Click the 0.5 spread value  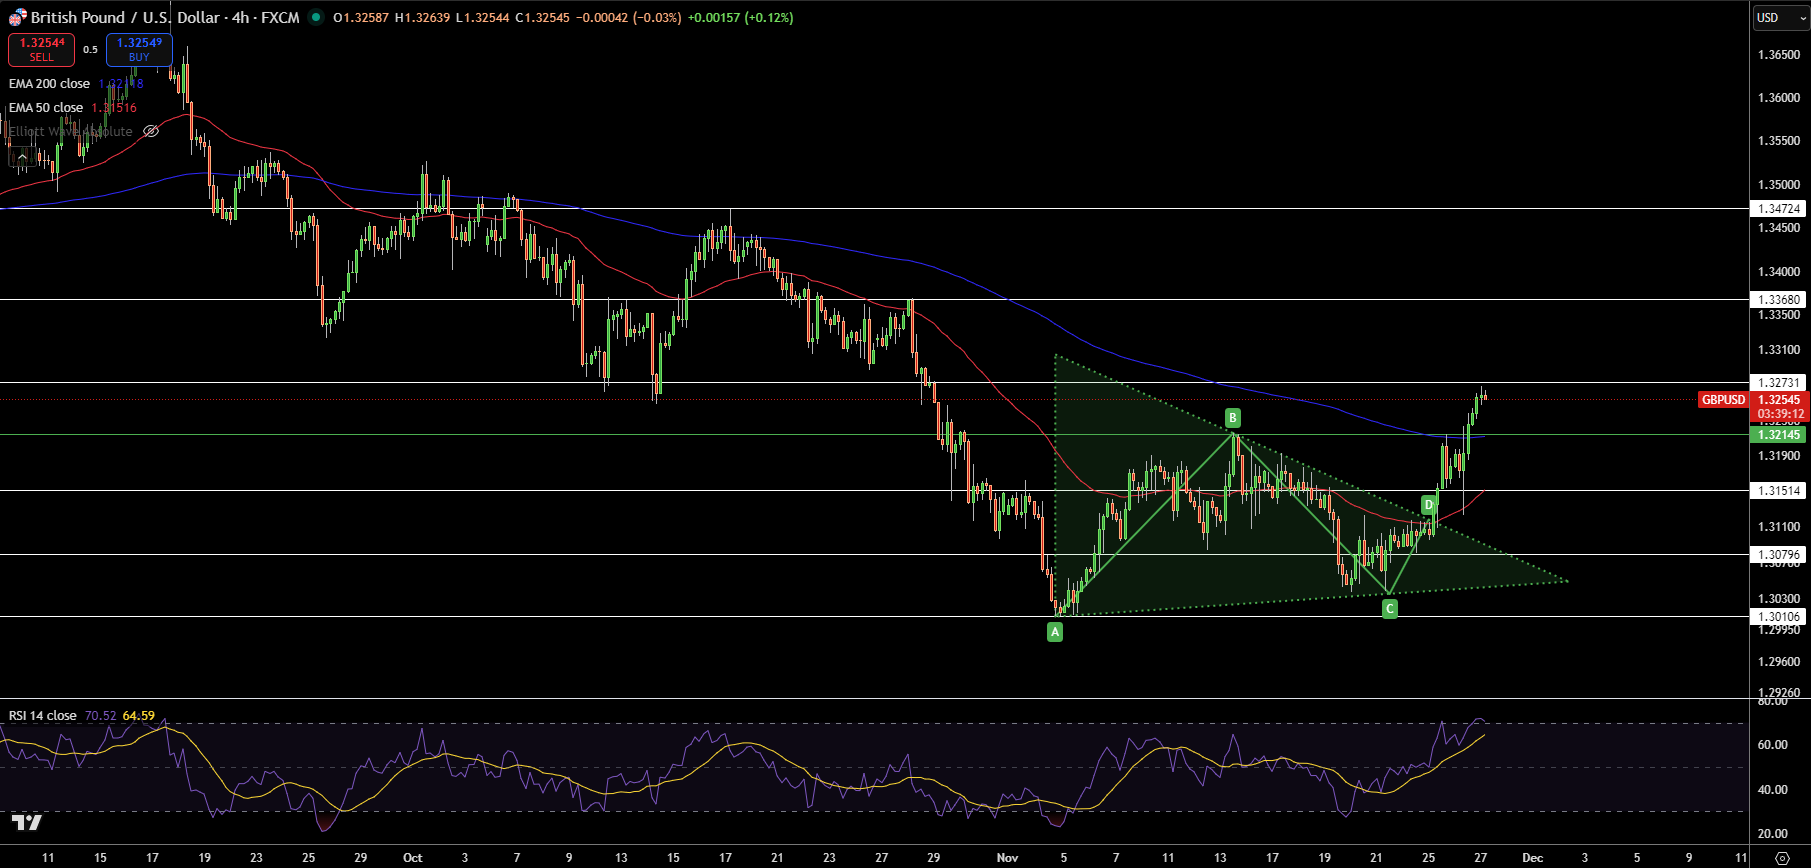(x=90, y=50)
